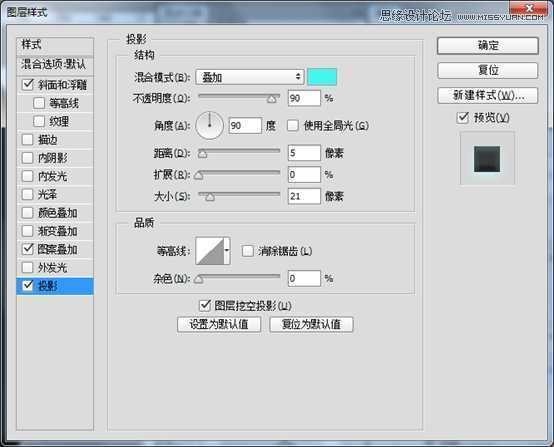Screen dimensions: 554x447
Task: Enable the 纹理 checkbox
Action: [x=39, y=121]
